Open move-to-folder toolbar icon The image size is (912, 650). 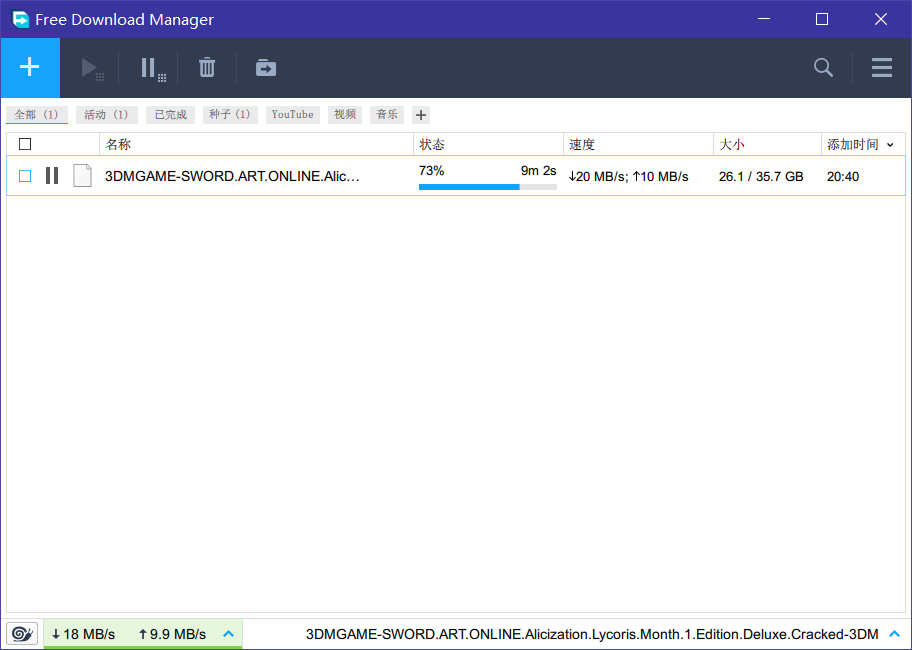click(266, 67)
